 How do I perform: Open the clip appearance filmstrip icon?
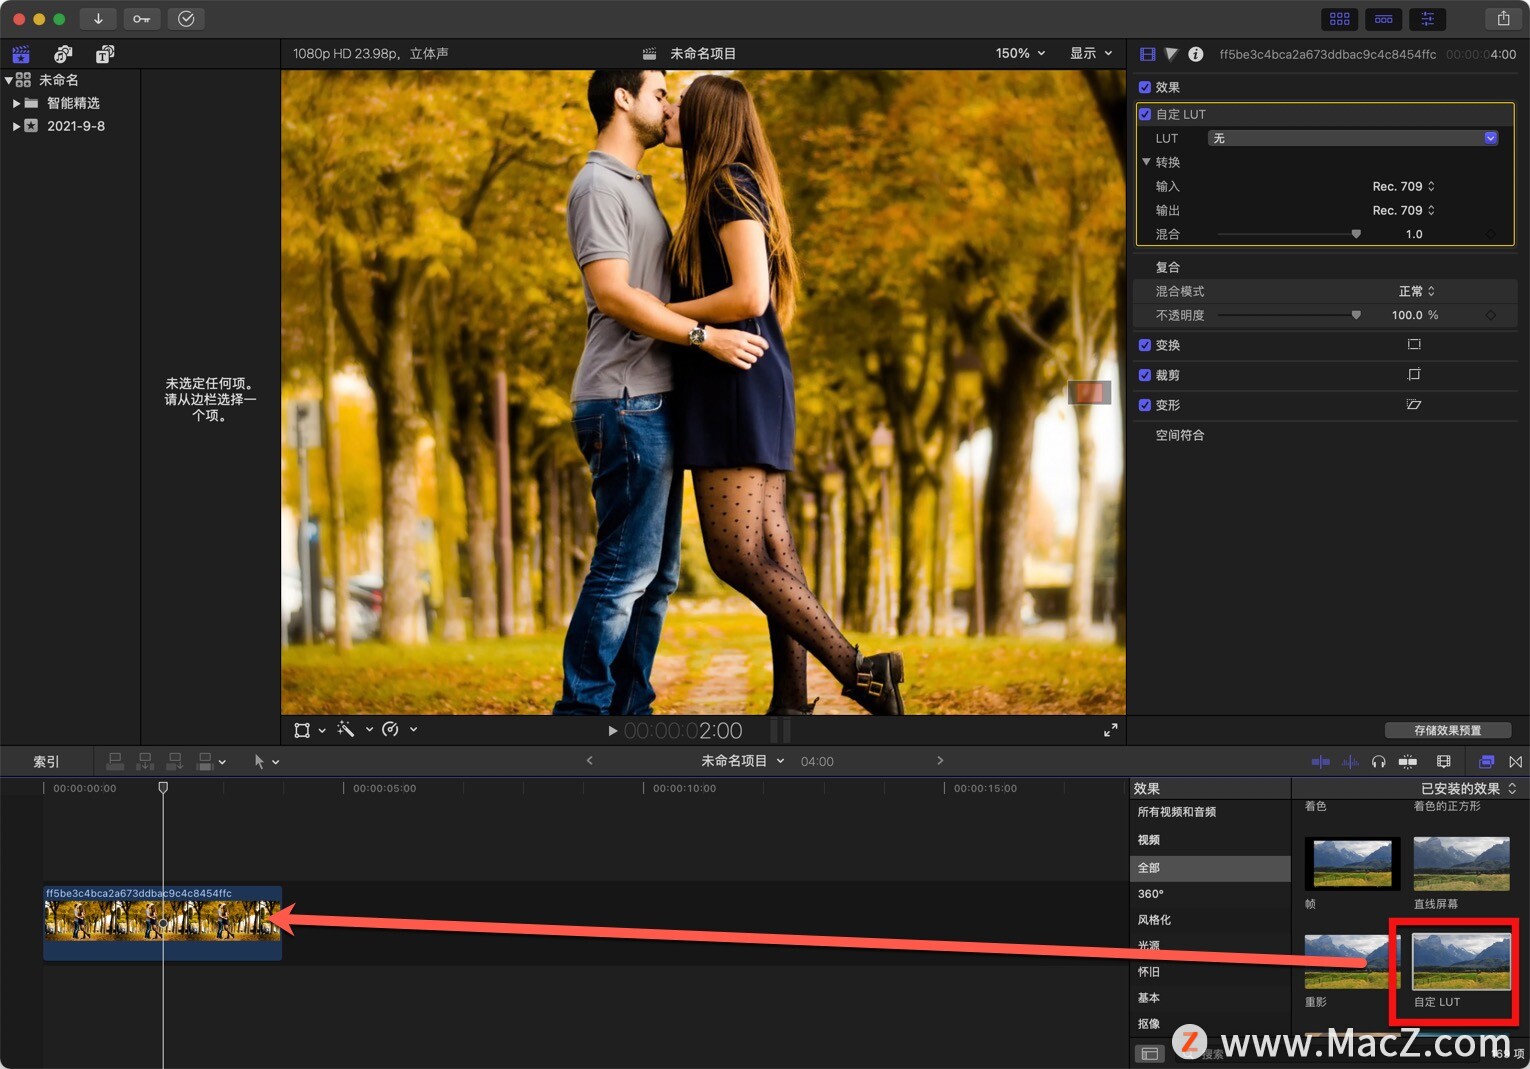[x=1443, y=762]
